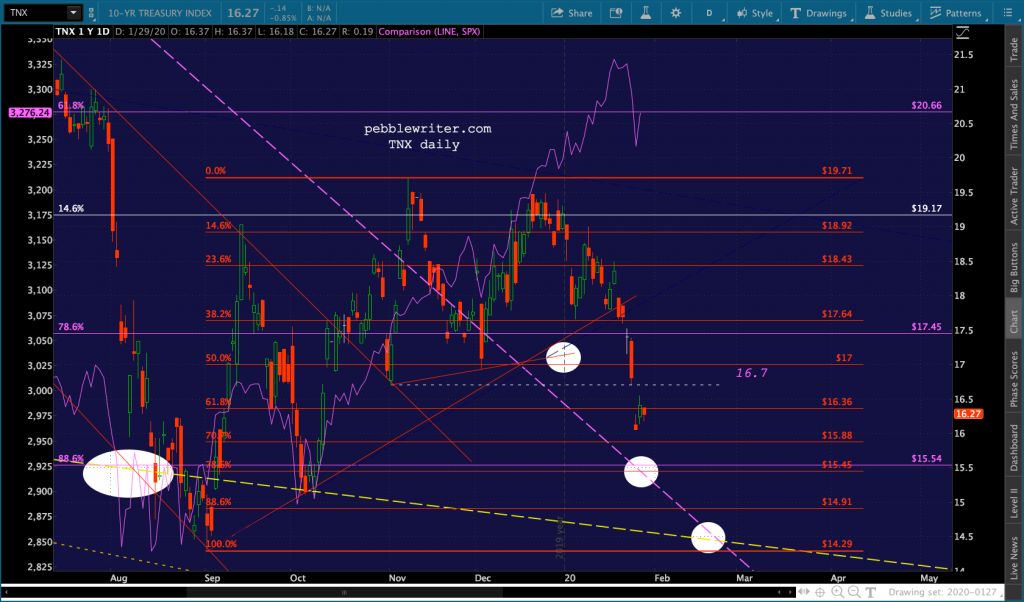This screenshot has height=602, width=1024.
Task: Open the Patterns menu
Action: 956,13
